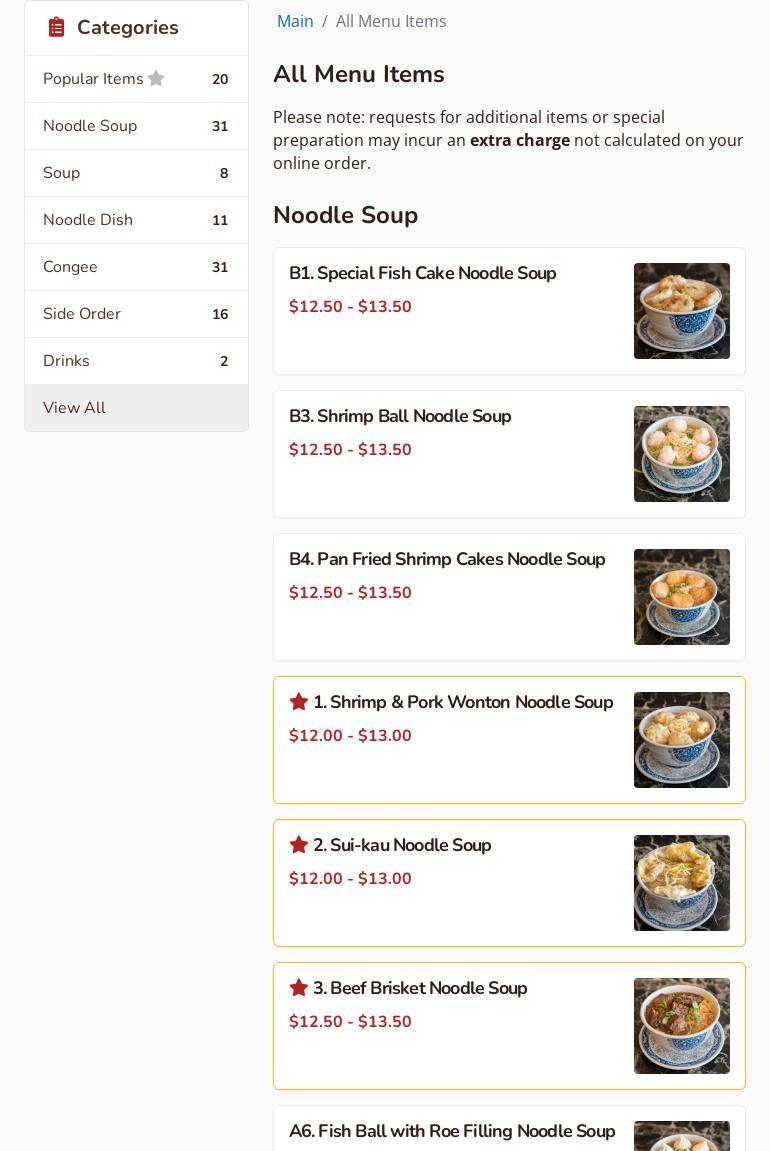
Task: Open the Noodle Dish category
Action: (88, 220)
